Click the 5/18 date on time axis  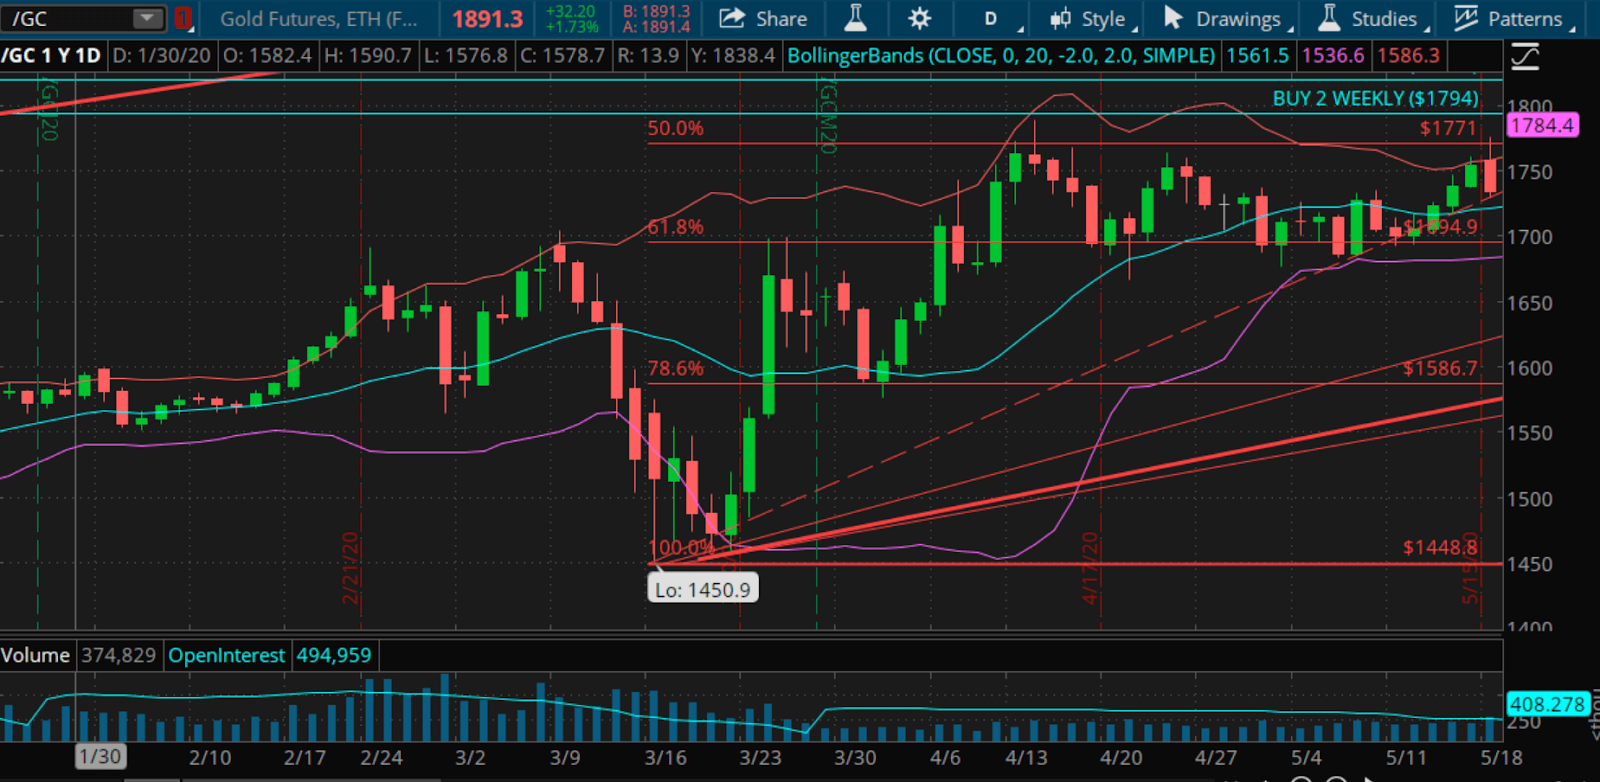coord(1502,758)
